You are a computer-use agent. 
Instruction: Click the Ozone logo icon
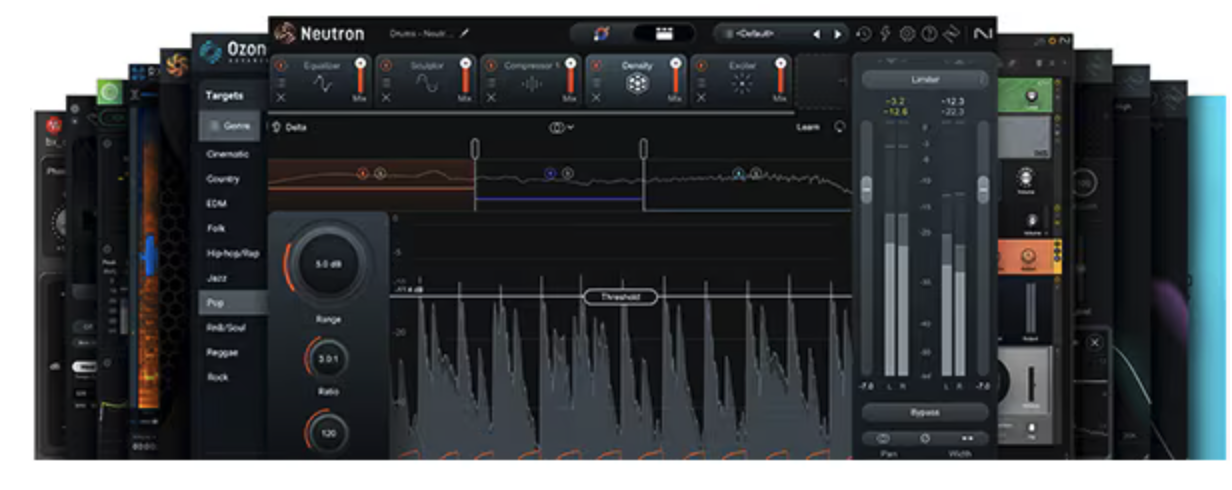[211, 51]
